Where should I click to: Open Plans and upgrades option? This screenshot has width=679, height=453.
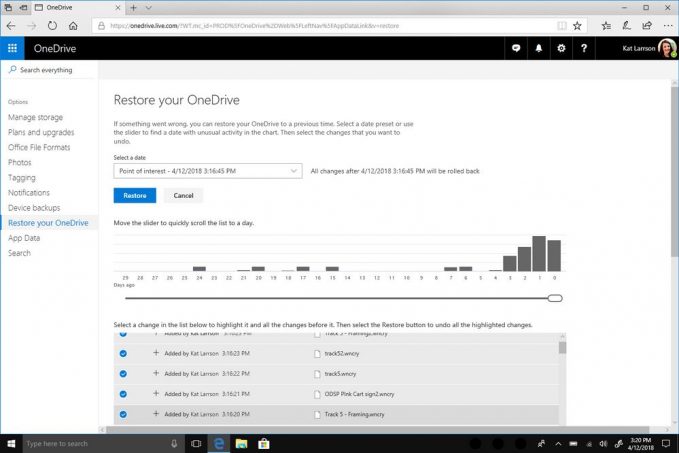41,133
